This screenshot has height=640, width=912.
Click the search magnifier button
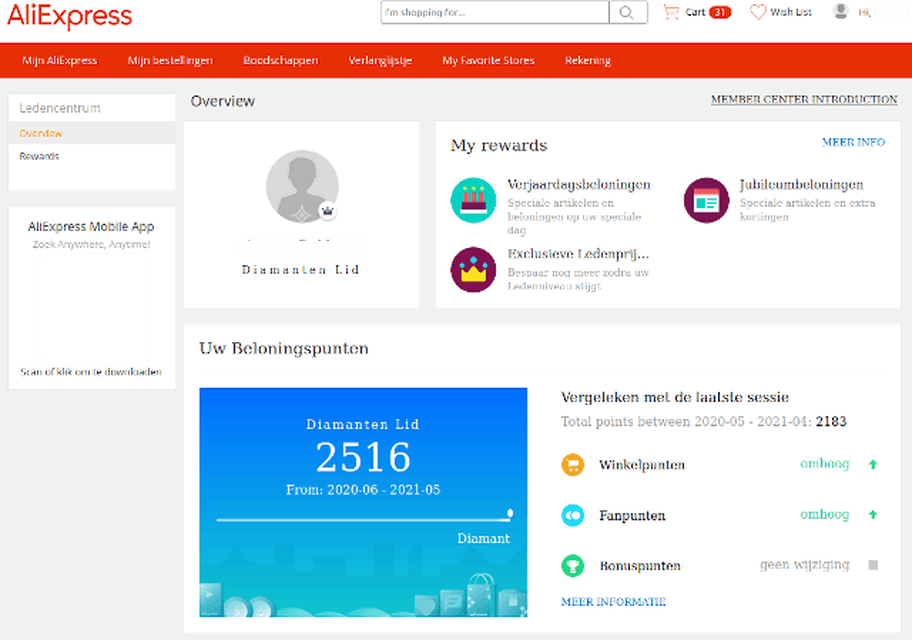628,12
